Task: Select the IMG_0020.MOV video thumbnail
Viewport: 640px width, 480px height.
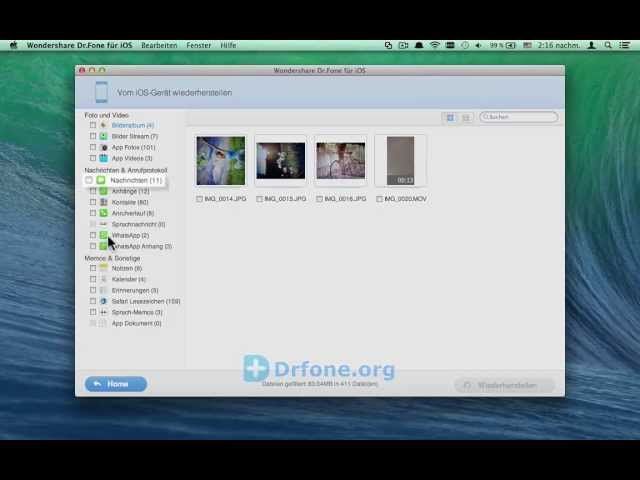Action: [x=400, y=160]
